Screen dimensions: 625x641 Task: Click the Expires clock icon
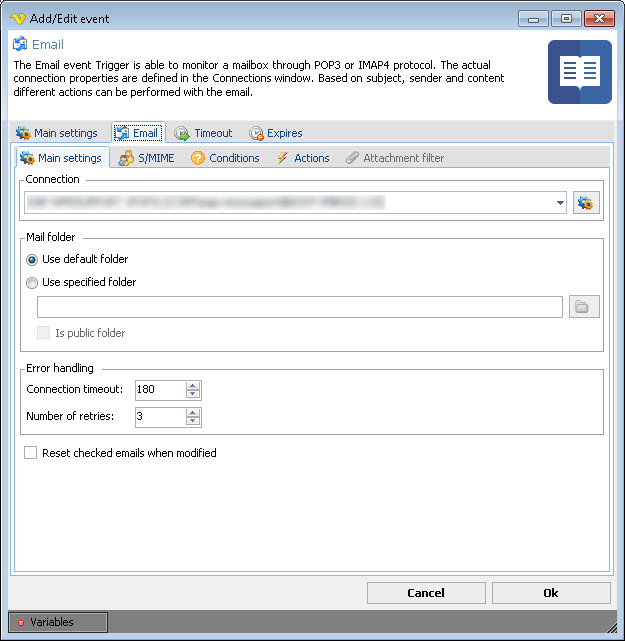tap(257, 133)
